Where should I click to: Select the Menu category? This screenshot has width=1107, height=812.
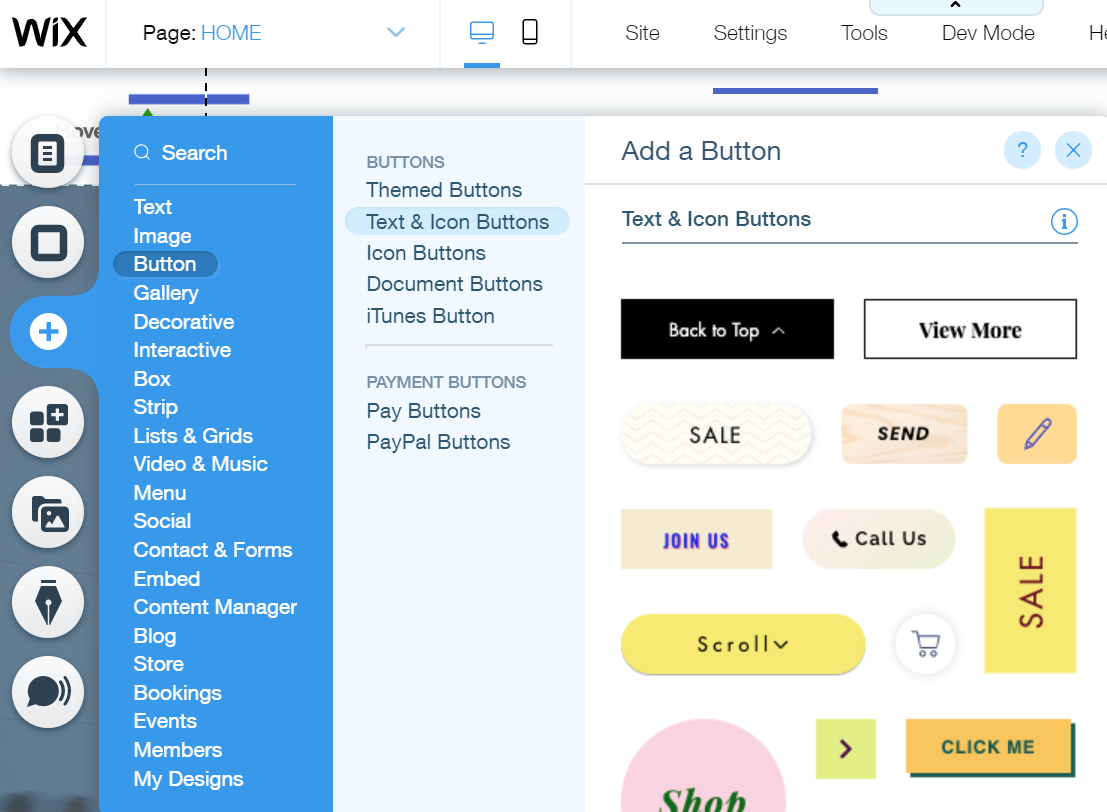[x=160, y=493]
